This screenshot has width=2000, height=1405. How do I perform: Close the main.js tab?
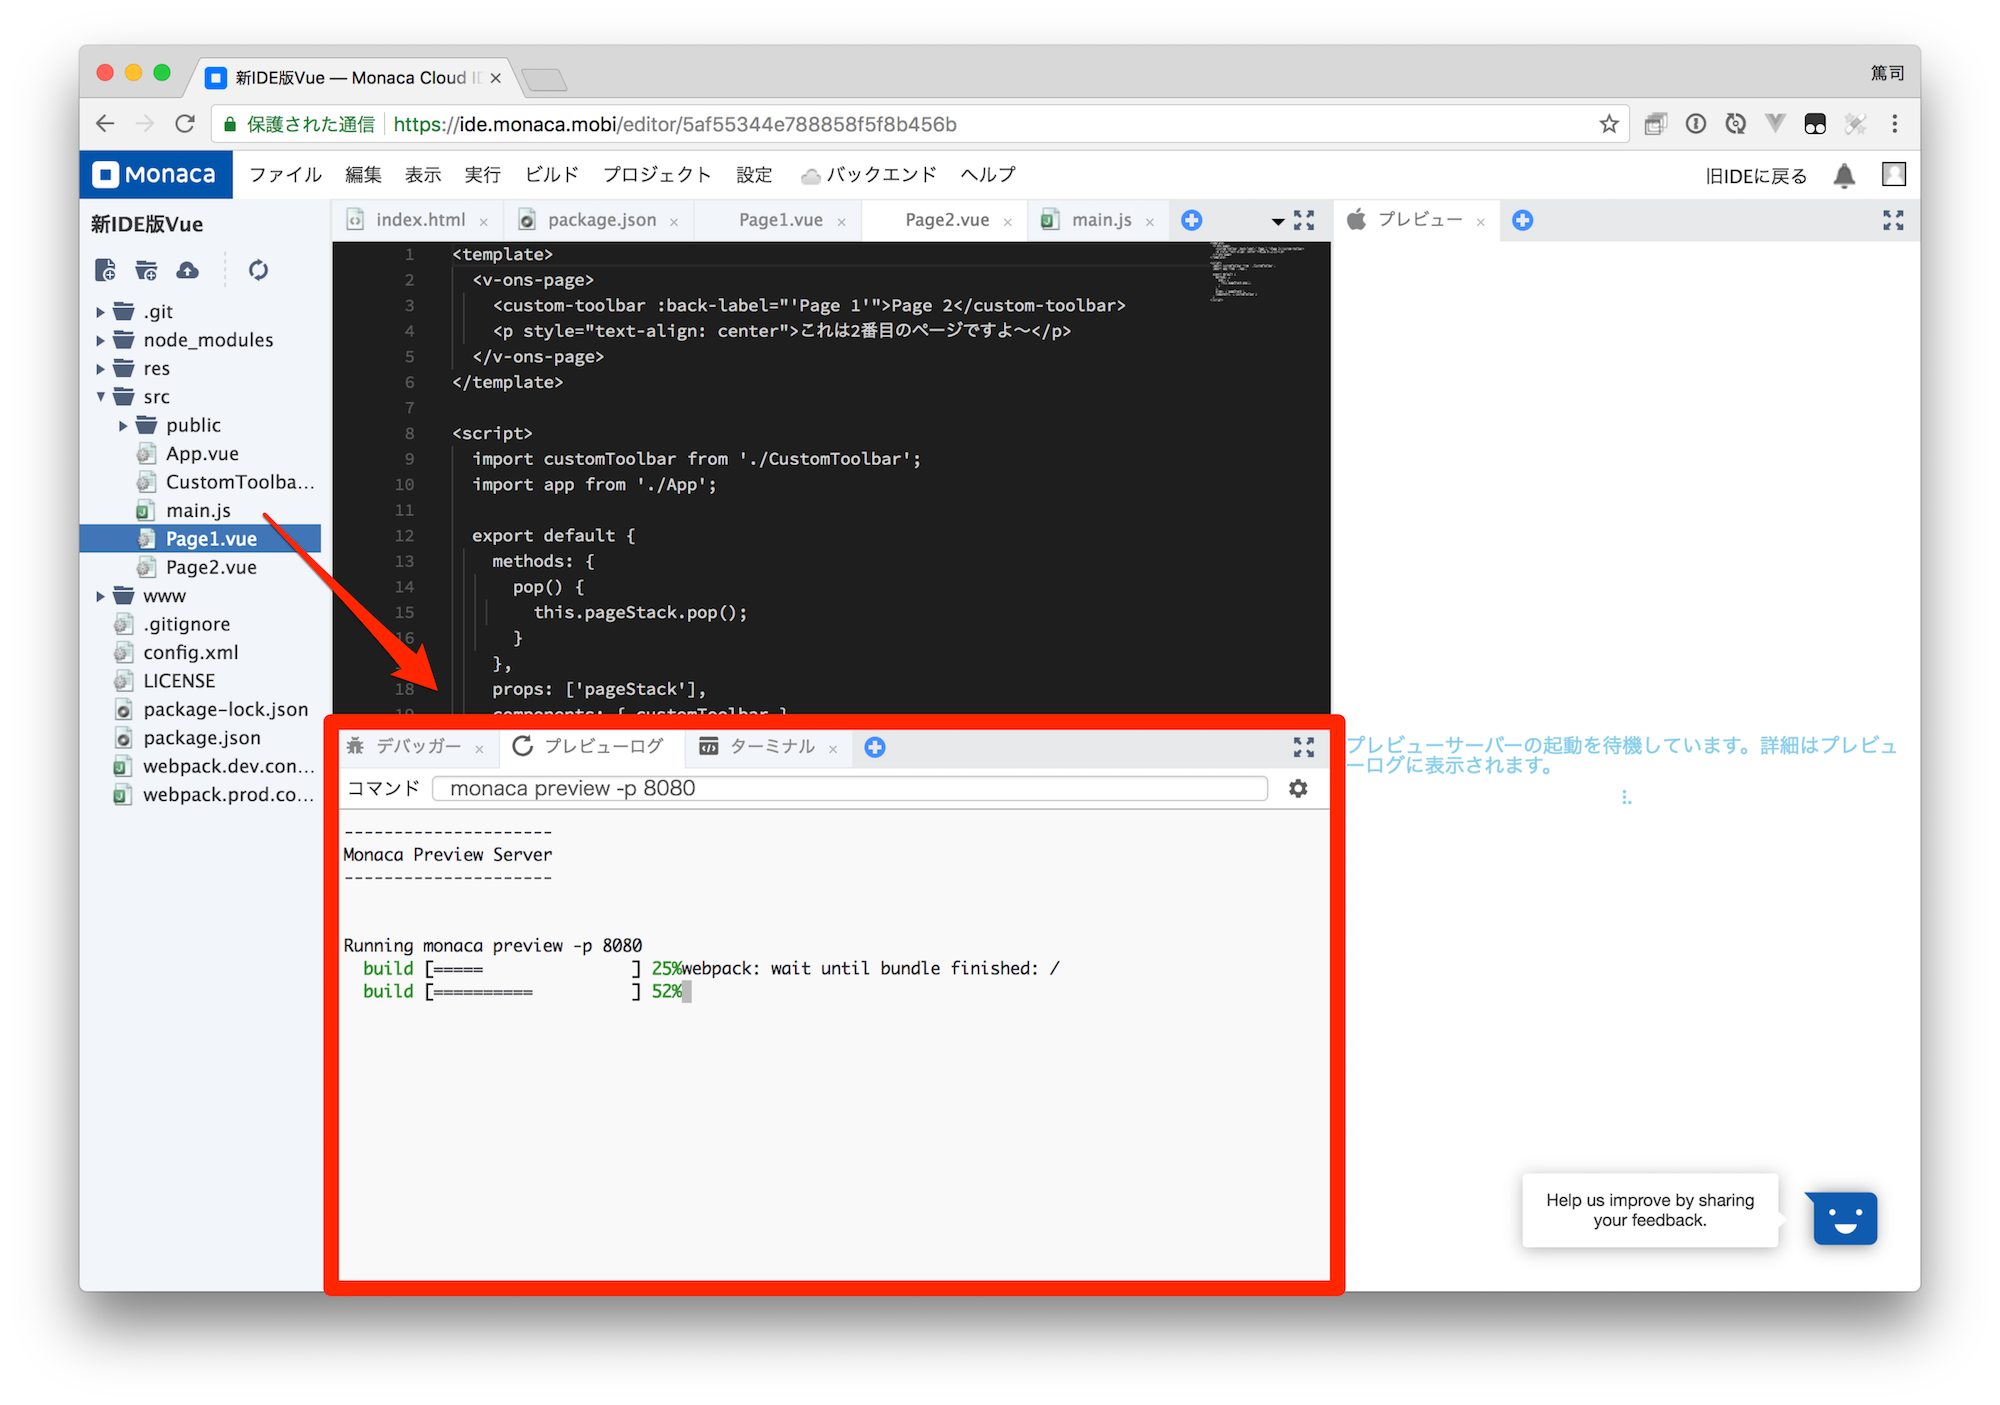[x=1149, y=222]
